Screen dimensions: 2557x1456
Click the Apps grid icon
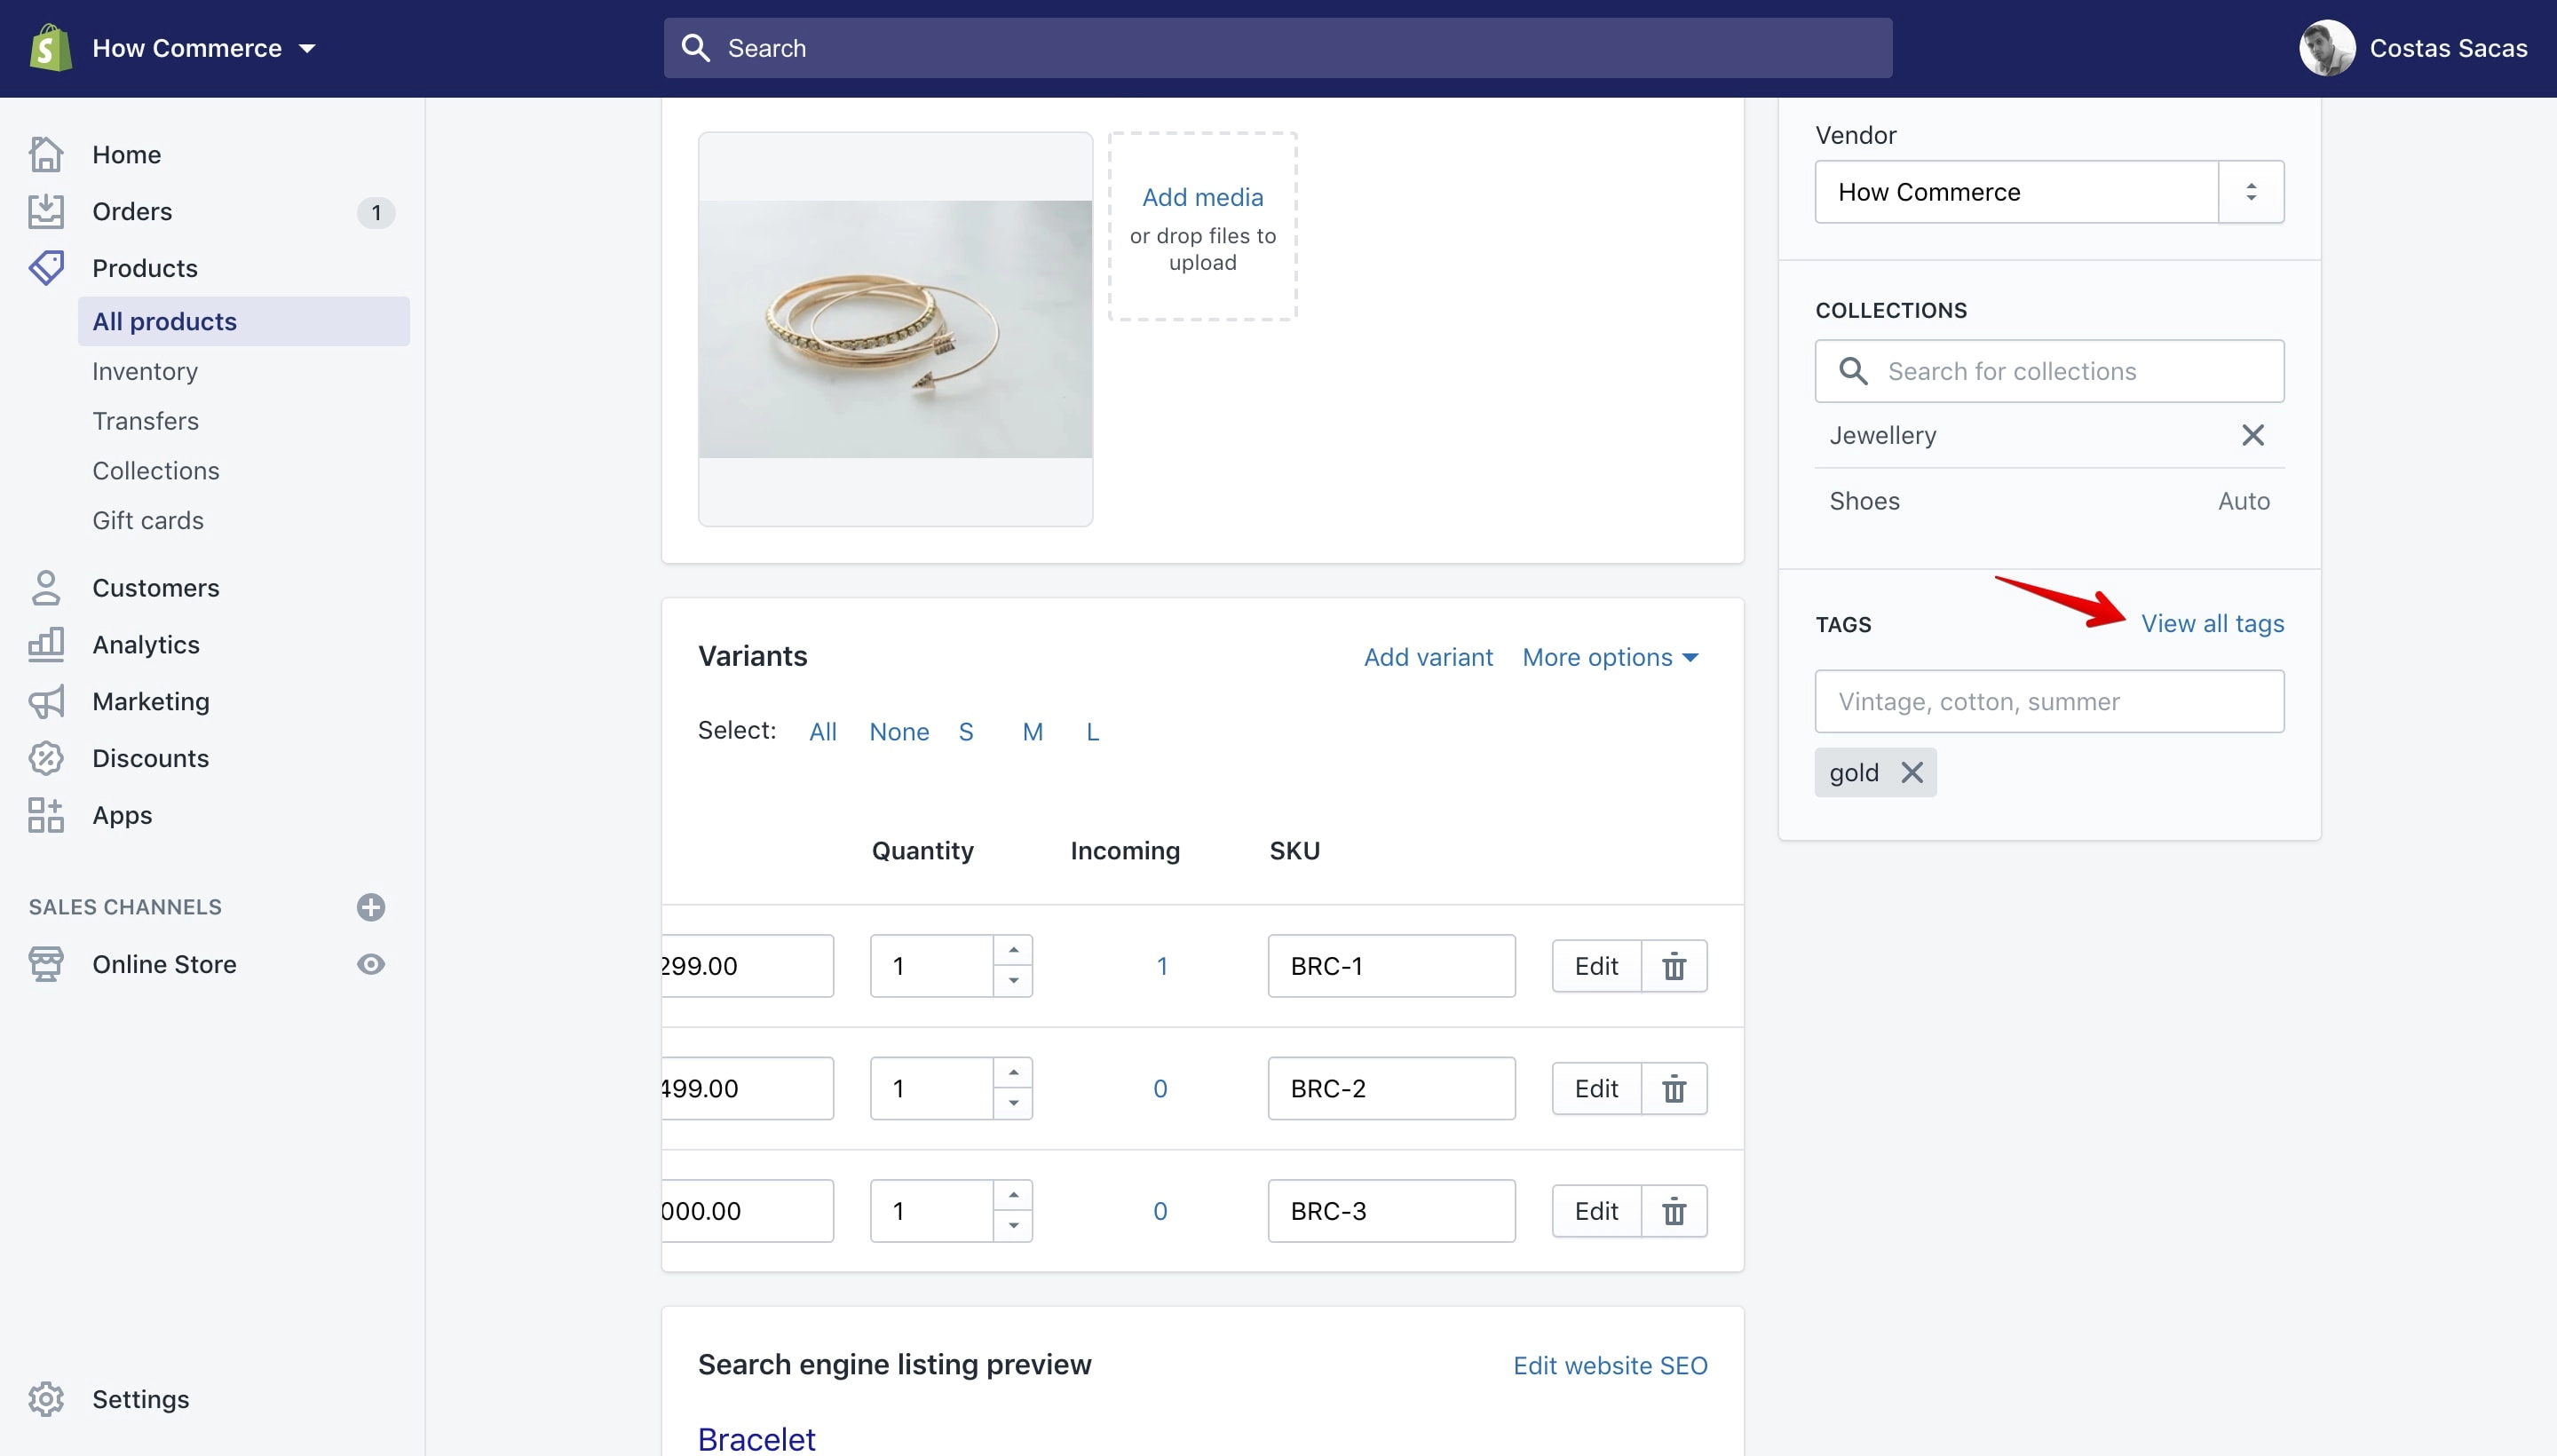click(46, 815)
